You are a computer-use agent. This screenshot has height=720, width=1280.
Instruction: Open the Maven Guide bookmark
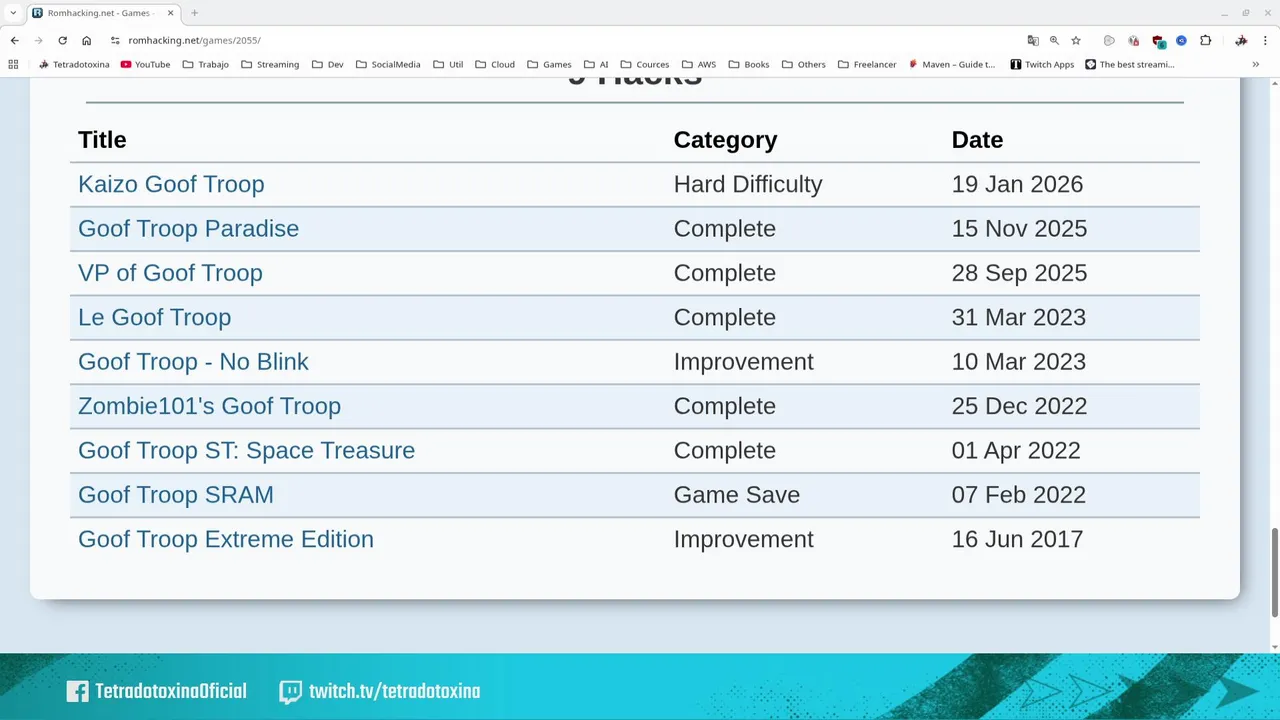click(951, 64)
